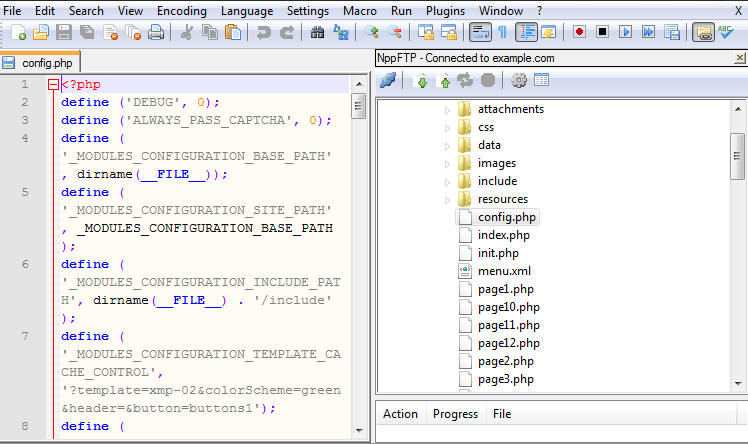Open NppFTP settings gear icon
The image size is (748, 444).
tap(518, 81)
